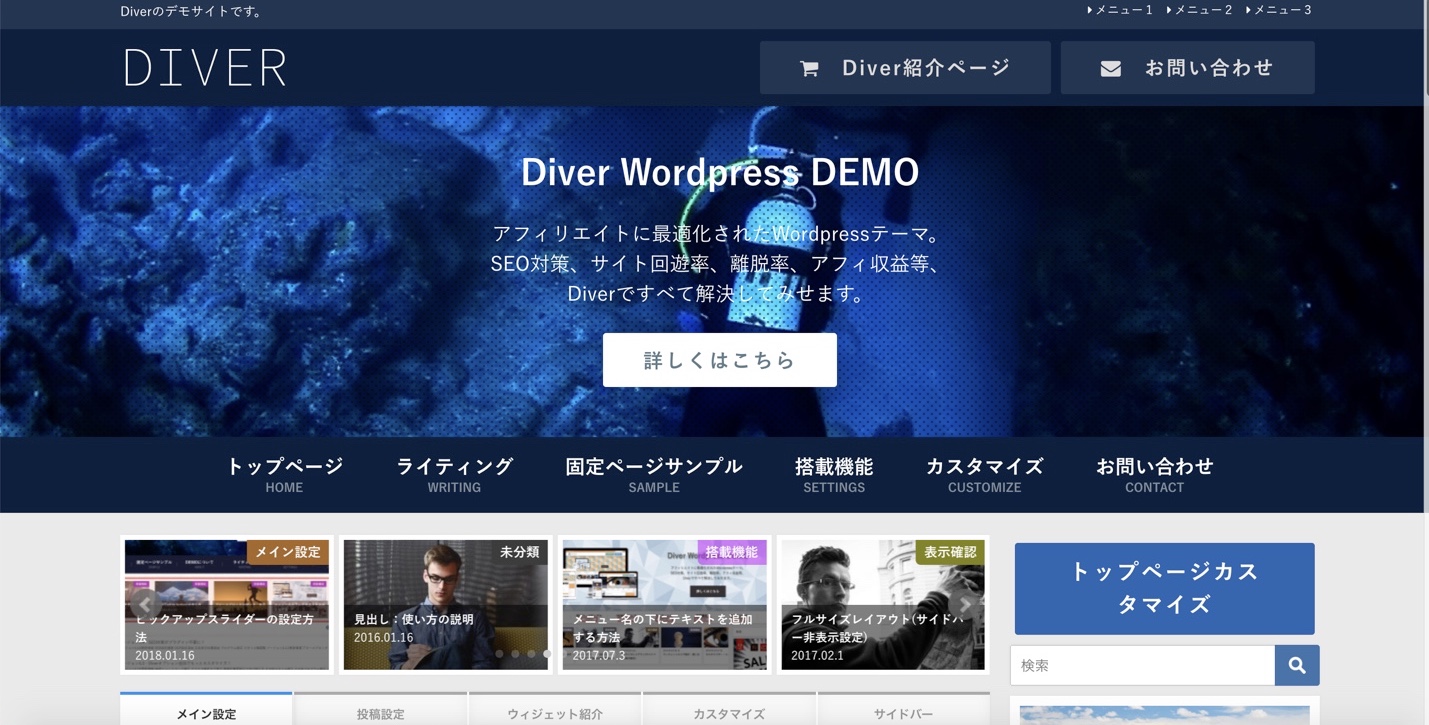The height and width of the screenshot is (725, 1429).
Task: Click the search magnifier icon
Action: coord(1296,664)
